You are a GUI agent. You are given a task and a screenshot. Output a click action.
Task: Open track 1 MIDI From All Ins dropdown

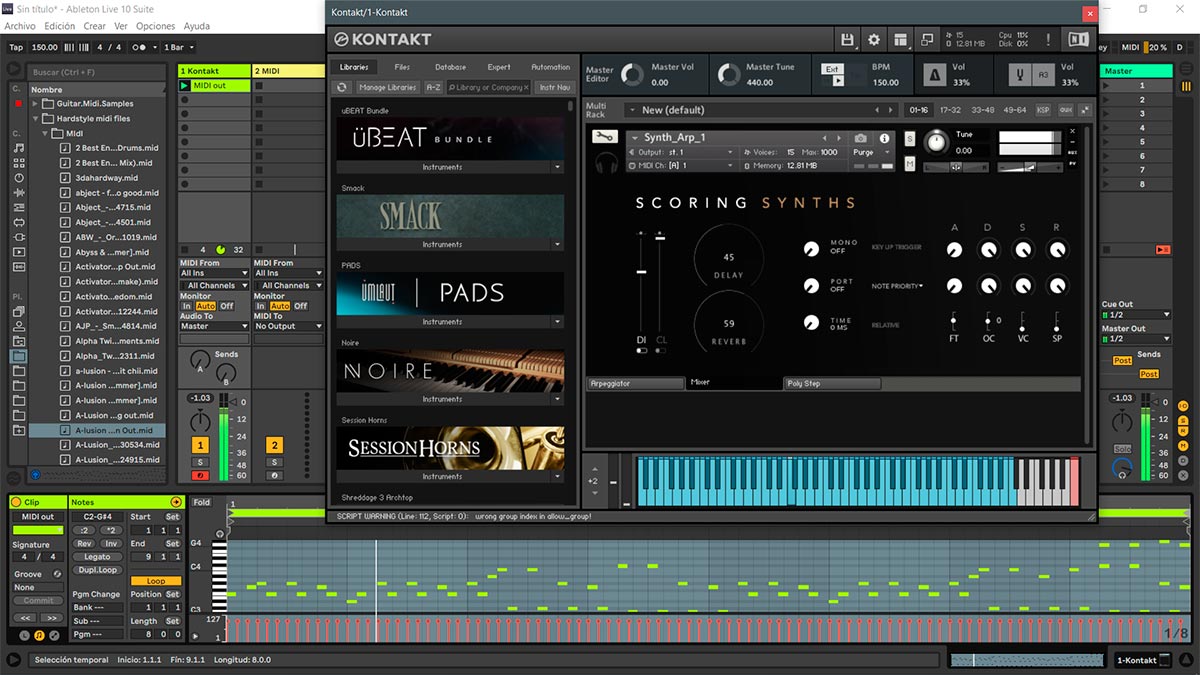[x=214, y=273]
